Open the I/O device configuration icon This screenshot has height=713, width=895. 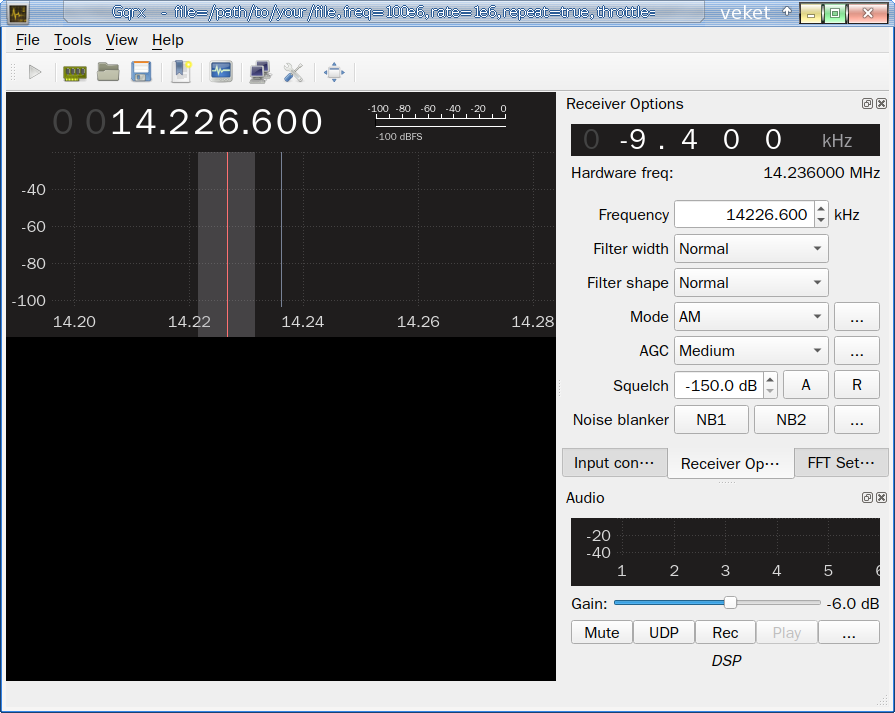(75, 72)
